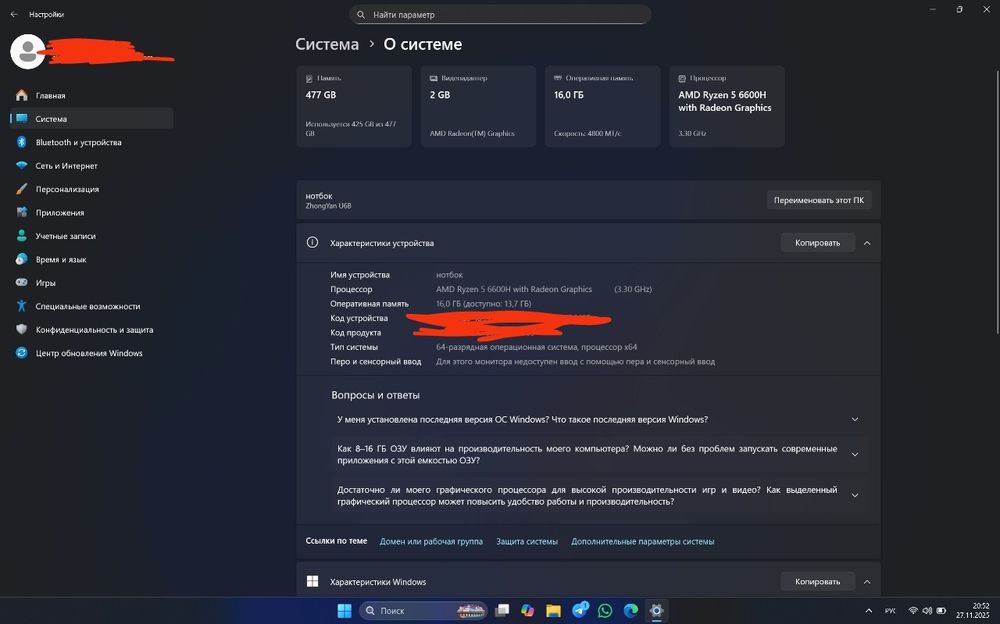Copy Windows specifications with Копировать button
Screen dimensions: 1000x624
[x=818, y=582]
